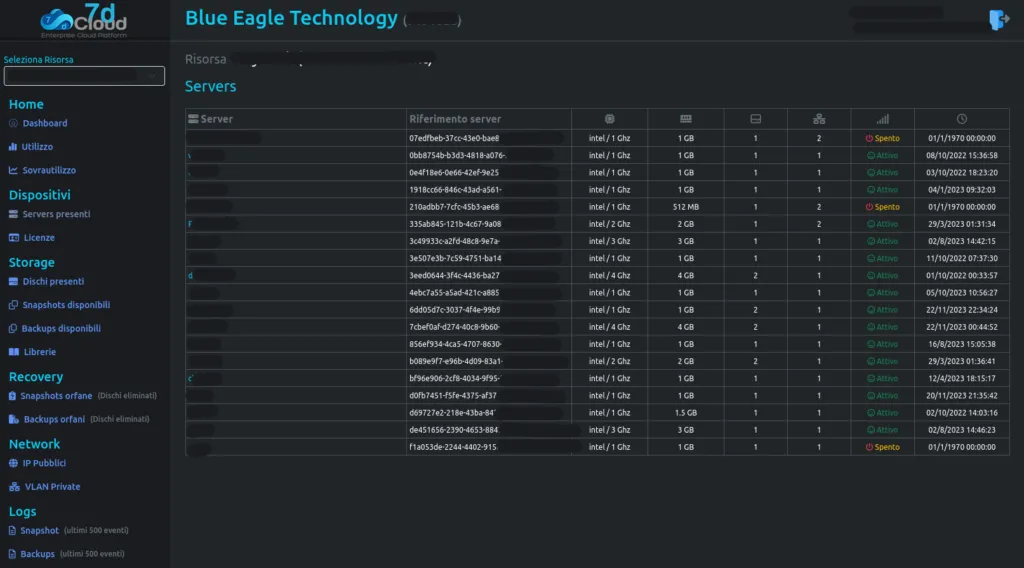Click the Sovrautilizzo line chart icon
The width and height of the screenshot is (1024, 568).
click(x=13, y=170)
